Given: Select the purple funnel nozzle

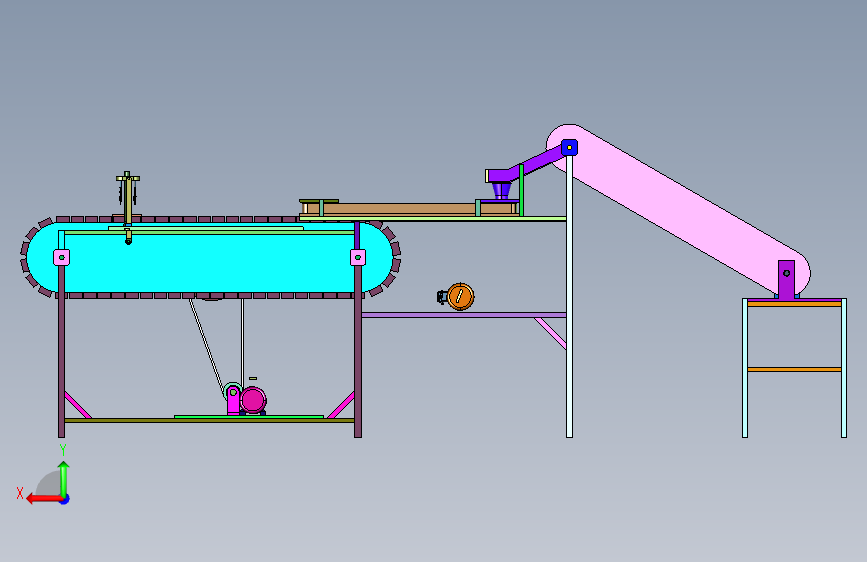Looking at the screenshot, I should point(500,191).
